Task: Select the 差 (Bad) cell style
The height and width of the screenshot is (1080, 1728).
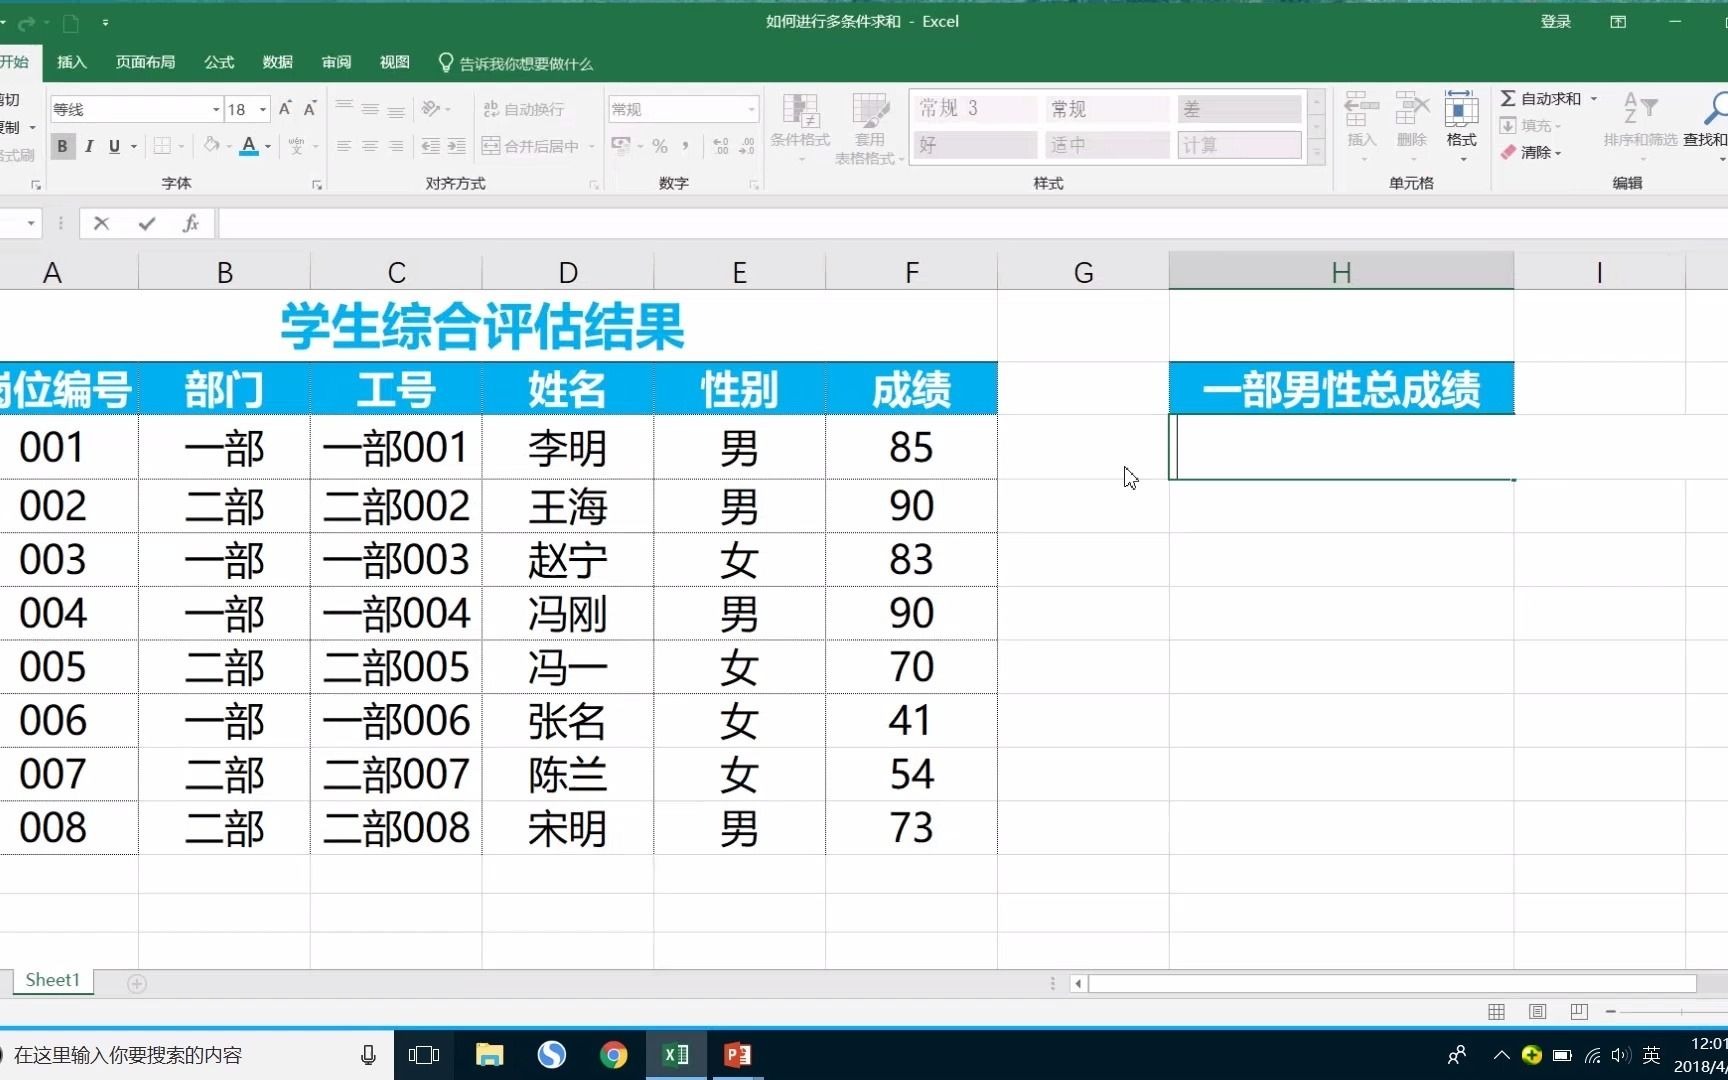Action: point(1239,109)
